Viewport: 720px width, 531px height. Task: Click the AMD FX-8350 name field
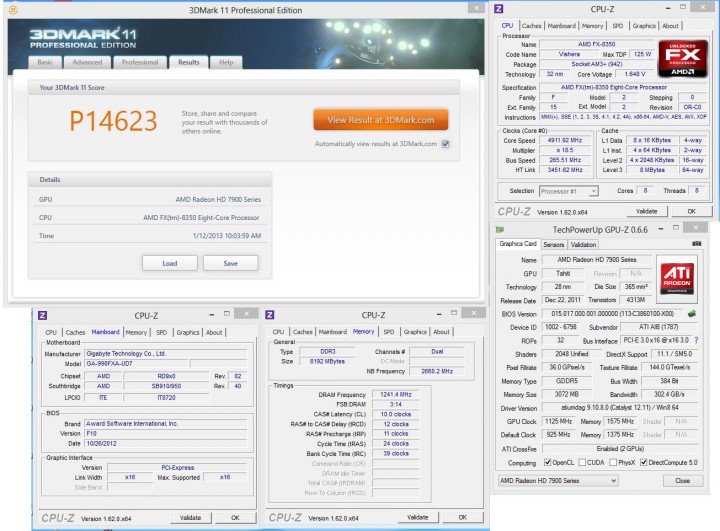(596, 45)
